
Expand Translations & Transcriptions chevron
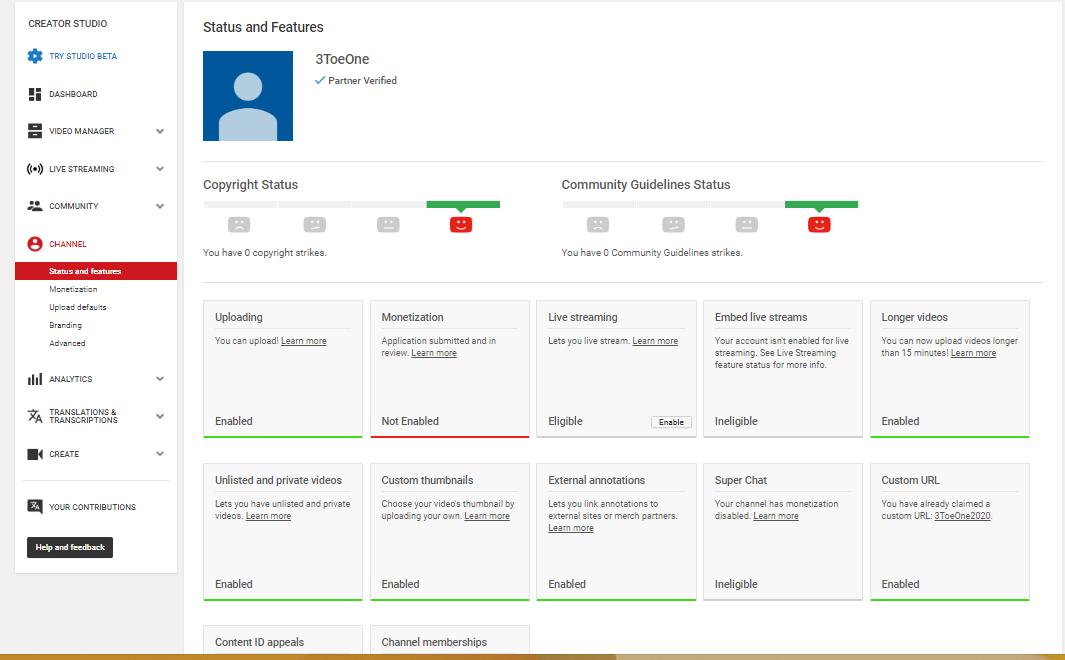coord(160,416)
